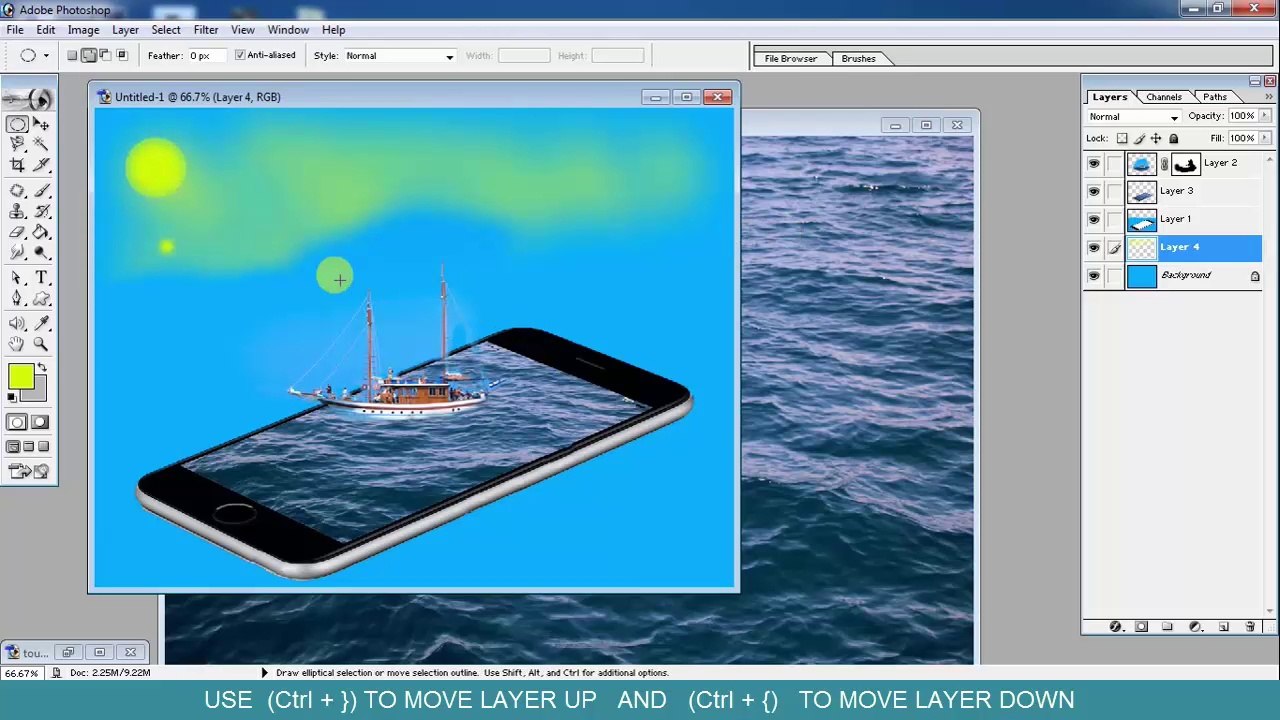Click the foreground color swatch

(20, 376)
